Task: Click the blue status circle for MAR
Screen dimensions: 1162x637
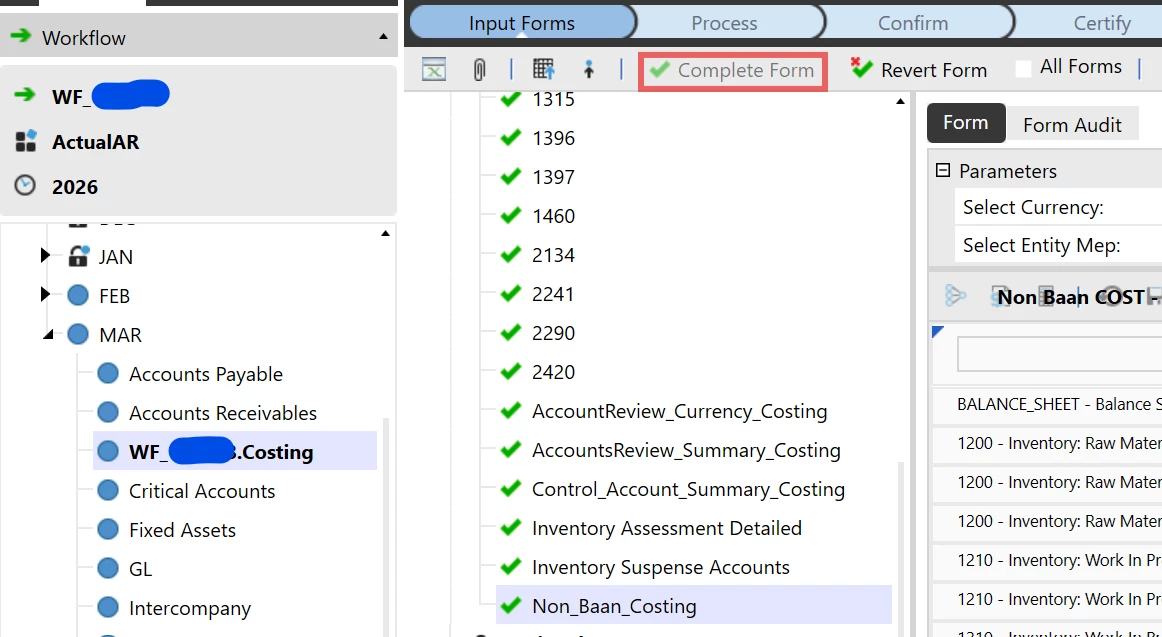Action: click(78, 334)
